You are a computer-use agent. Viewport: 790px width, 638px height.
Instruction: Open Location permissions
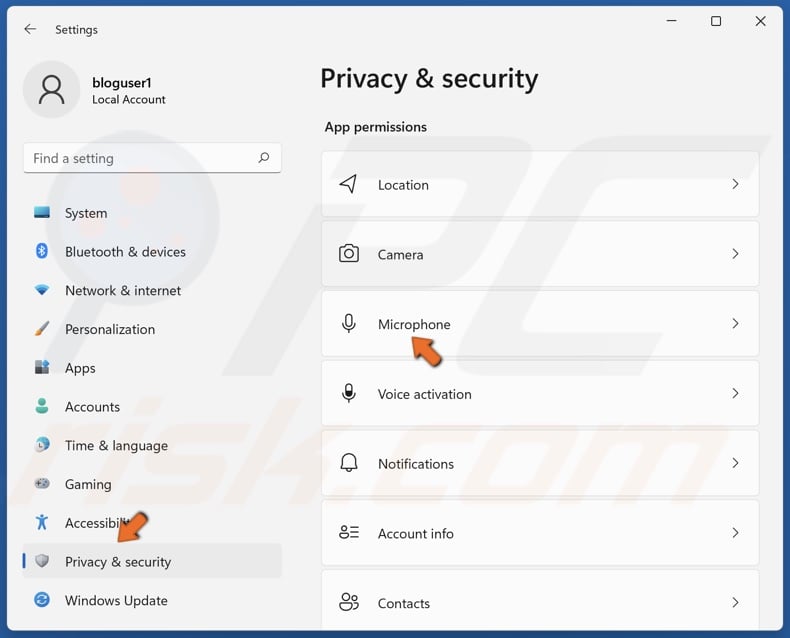540,184
